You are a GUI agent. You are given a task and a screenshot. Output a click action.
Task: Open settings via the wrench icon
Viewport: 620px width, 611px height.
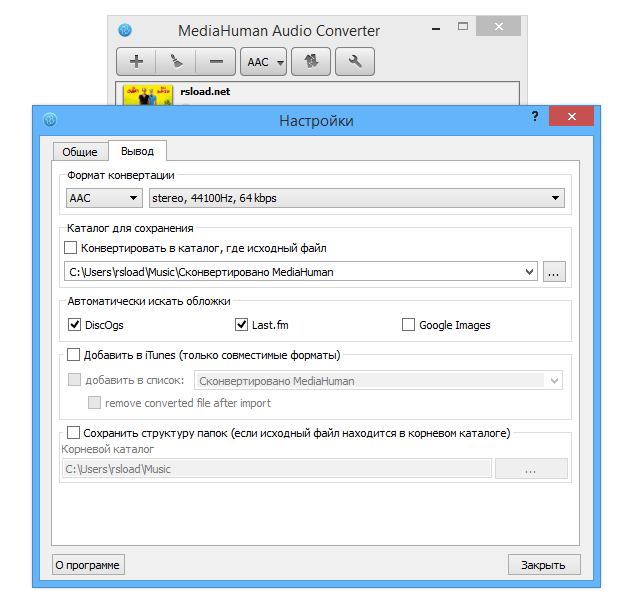(x=355, y=62)
